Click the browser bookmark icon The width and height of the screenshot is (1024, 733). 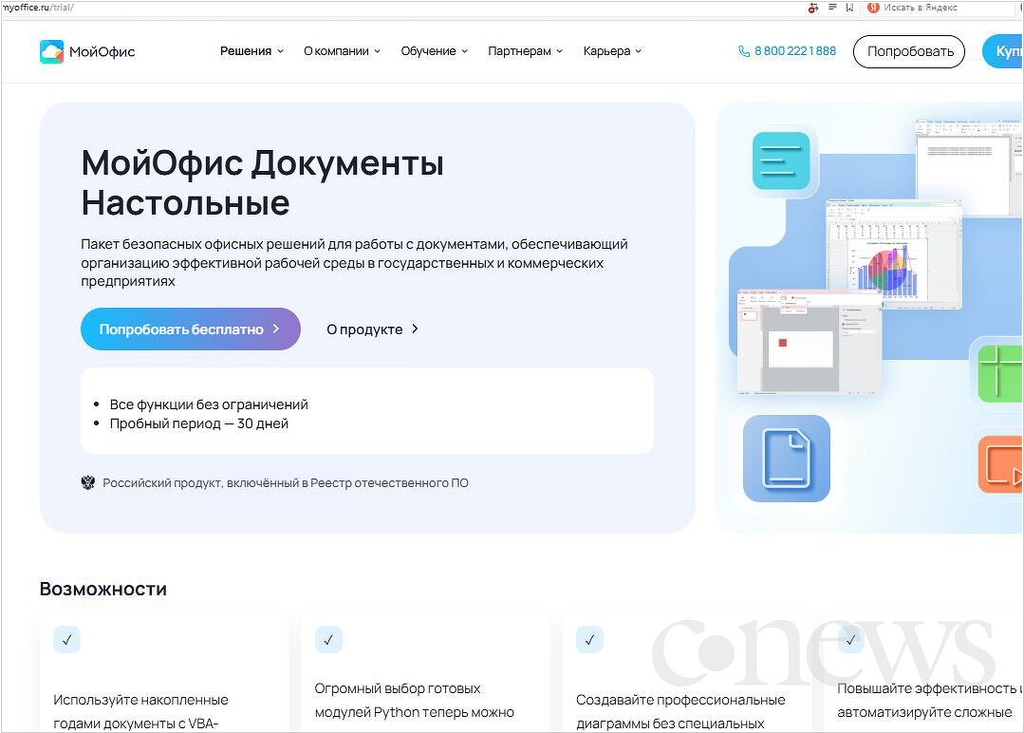pyautogui.click(x=849, y=8)
